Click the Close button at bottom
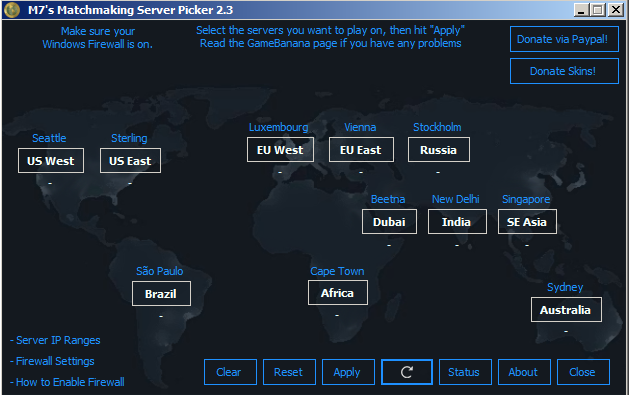 [x=583, y=372]
